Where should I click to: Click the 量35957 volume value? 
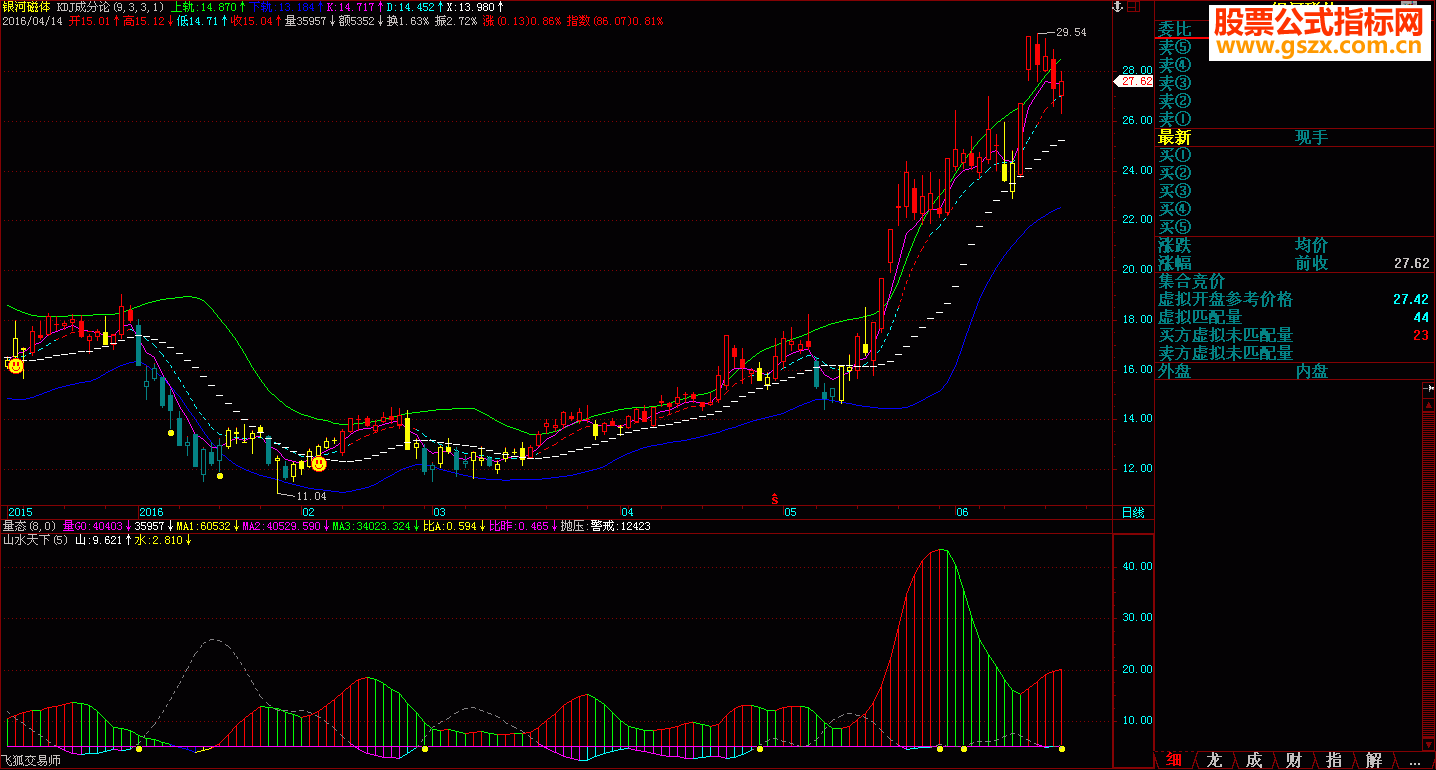[305, 20]
